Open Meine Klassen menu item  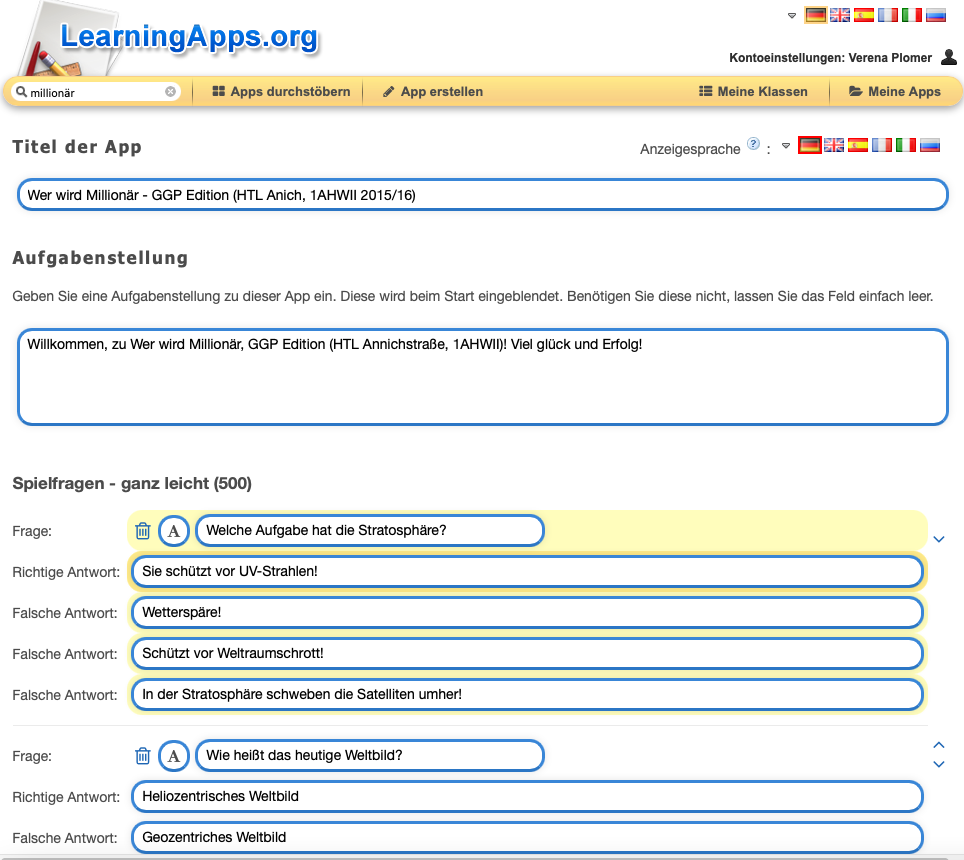coord(753,92)
